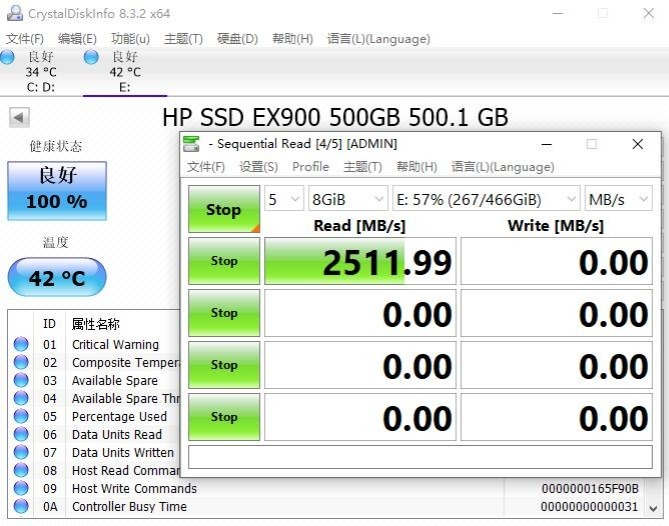Click the CrystalDiskInfo app icon in title bar

15,13
